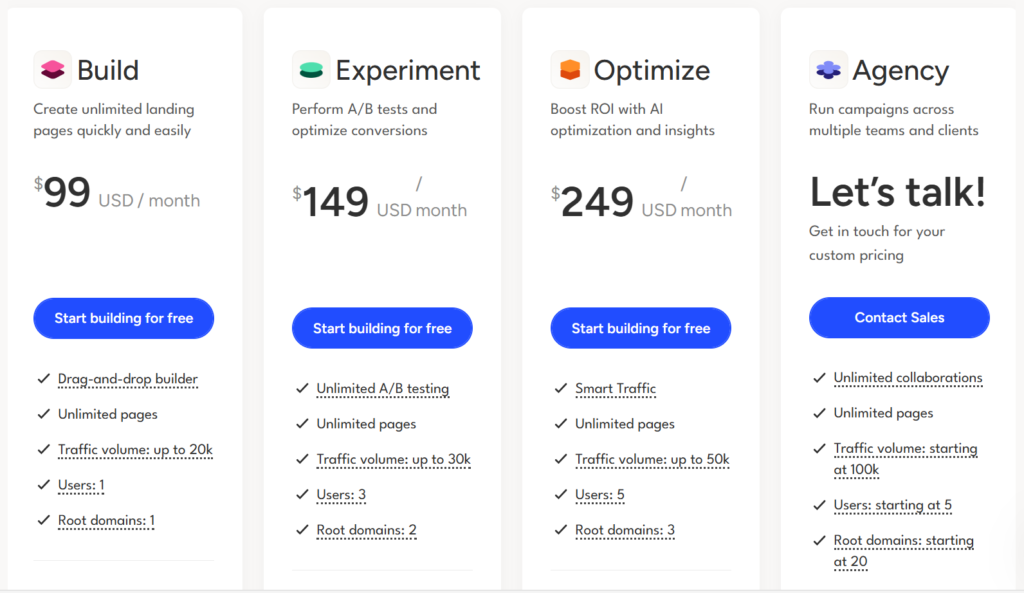Viewport: 1024px width, 593px height.
Task: Click Root domains: 2 under Experiment
Action: (367, 530)
